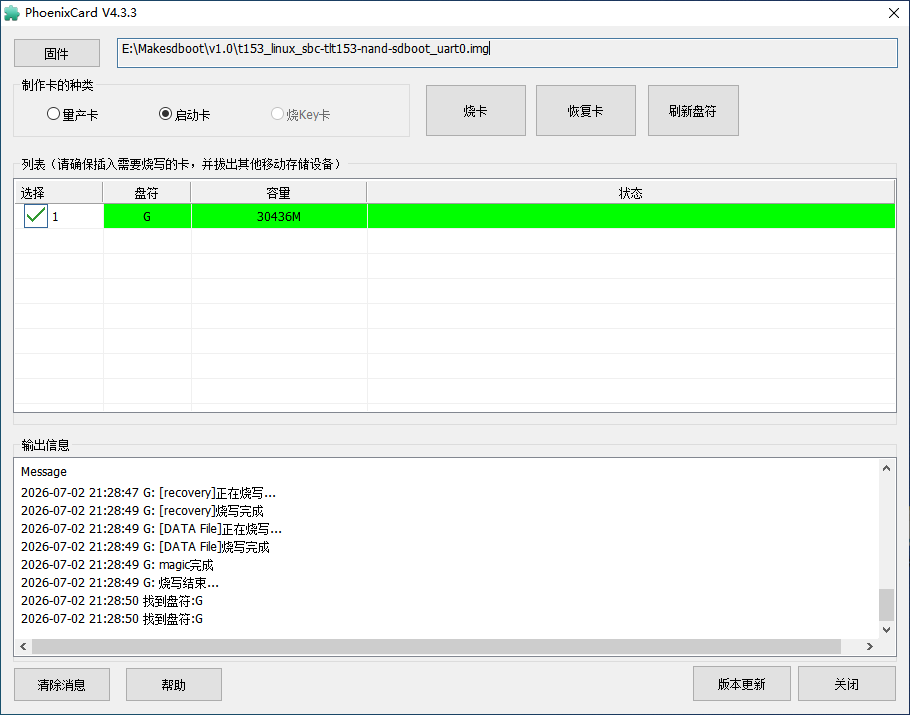Toggle the checkbox for drive row 1
Screen dimensions: 910x715
click(36, 216)
